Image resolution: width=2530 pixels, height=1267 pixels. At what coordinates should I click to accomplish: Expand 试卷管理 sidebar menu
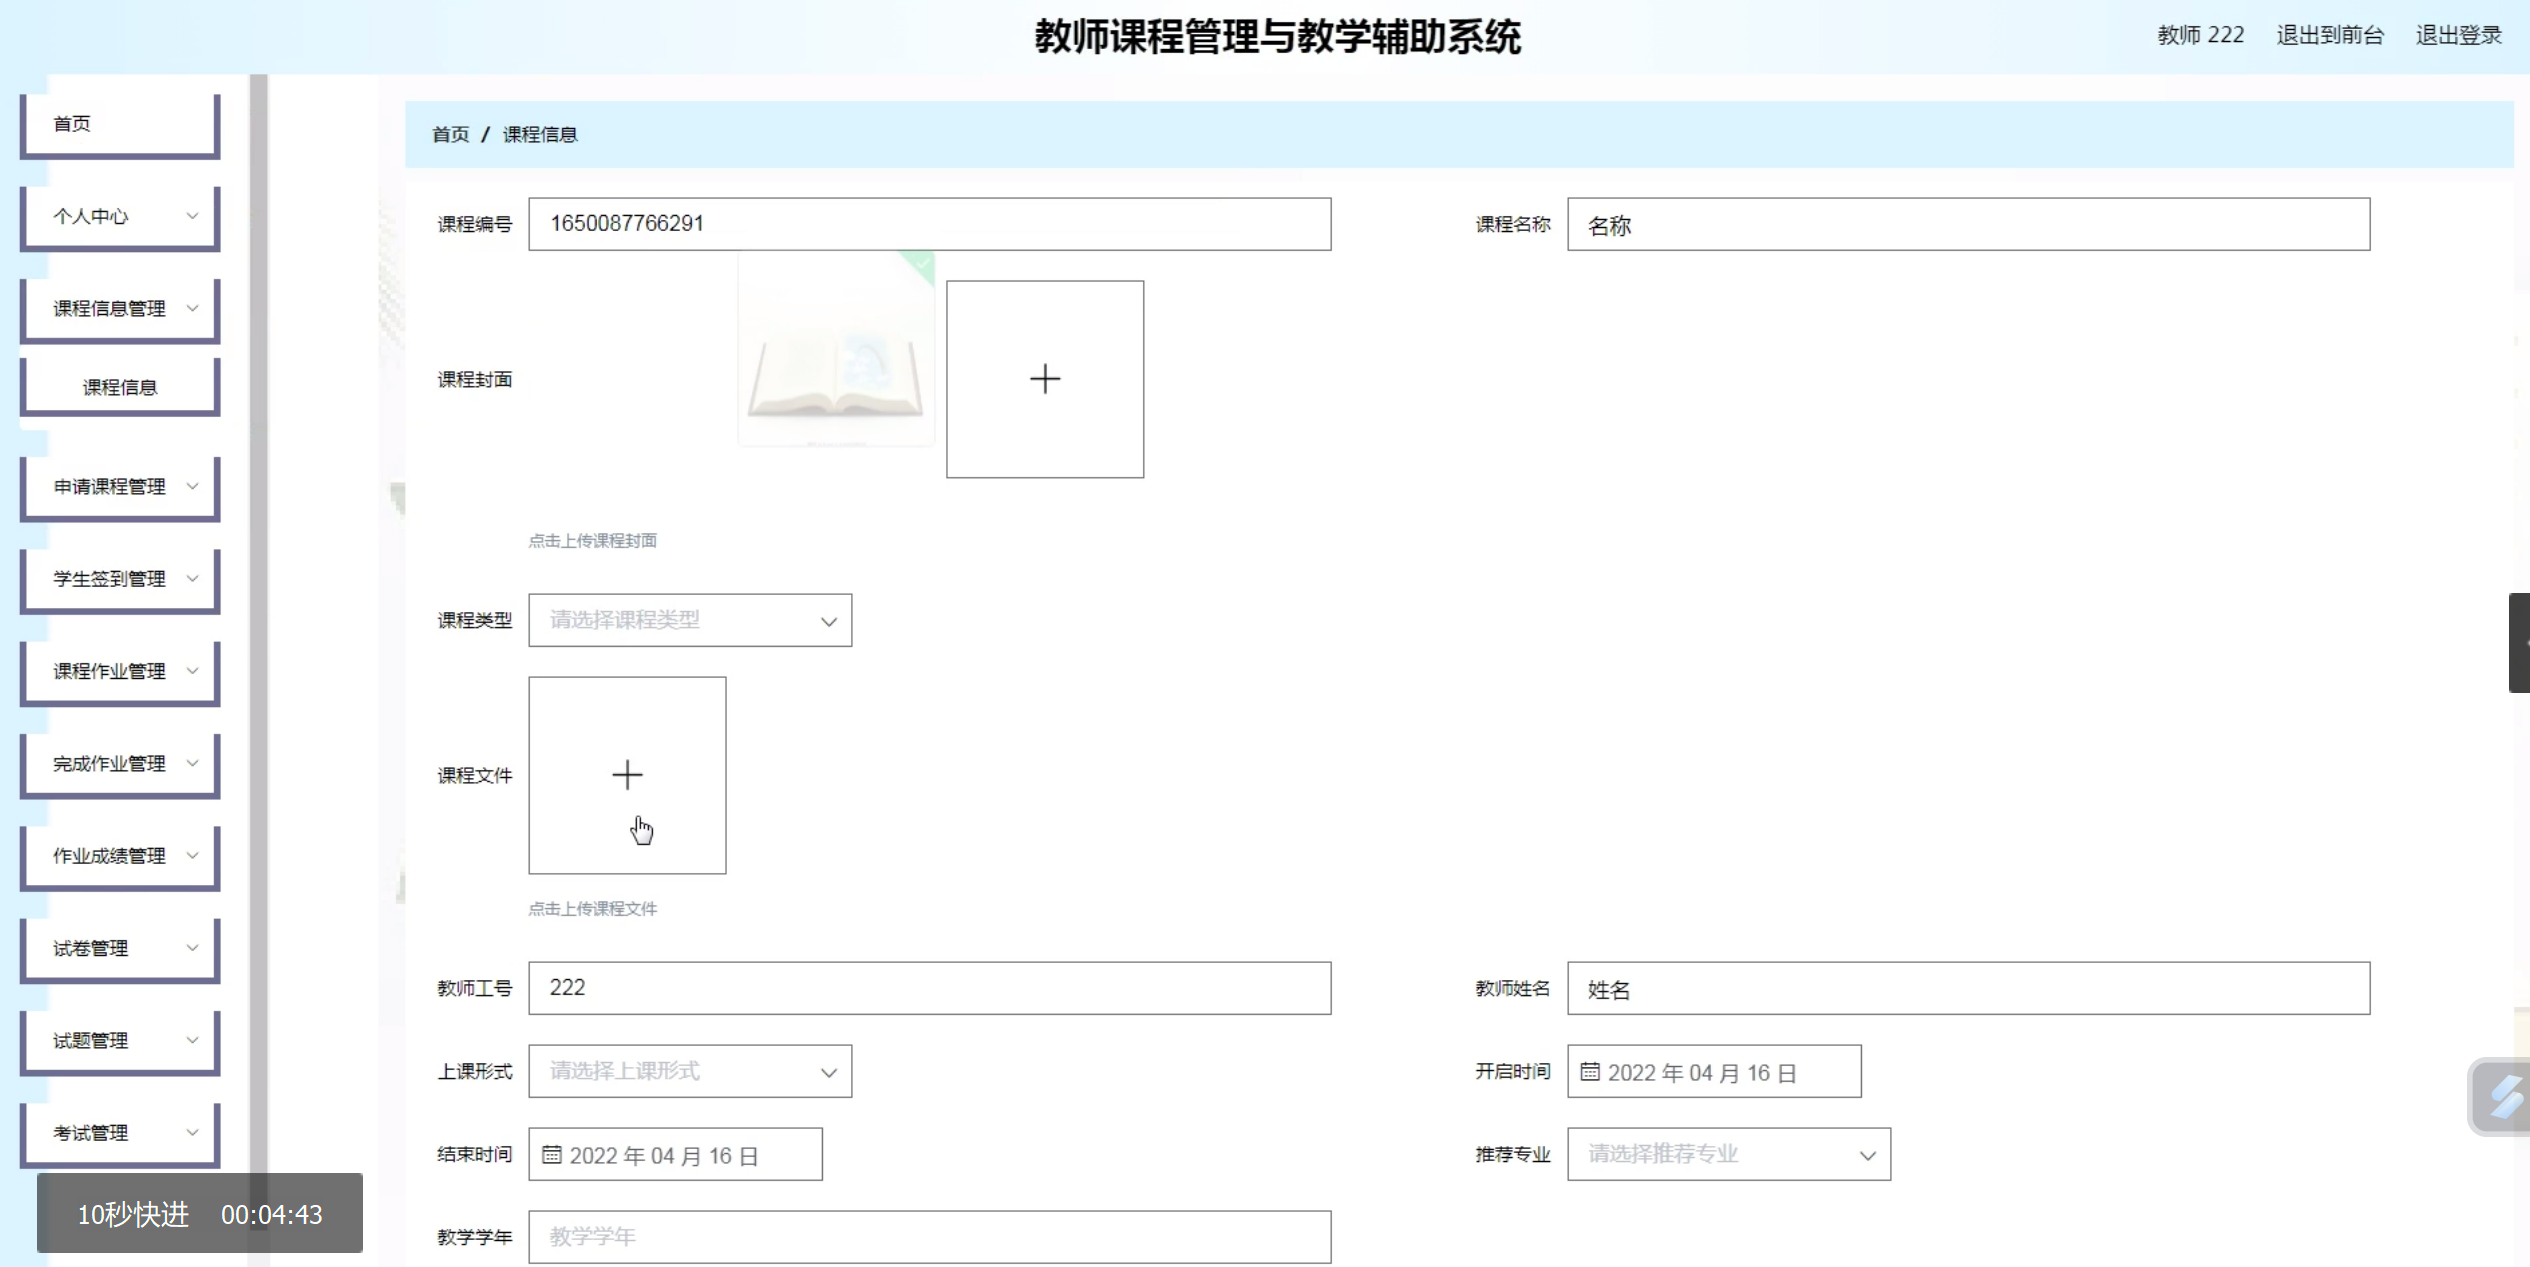click(x=120, y=948)
